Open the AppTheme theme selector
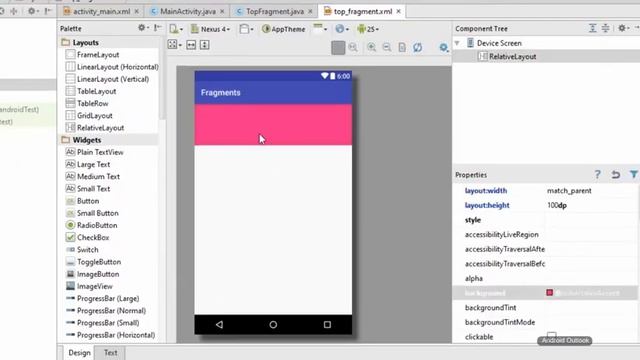The height and width of the screenshot is (360, 640). (x=284, y=29)
